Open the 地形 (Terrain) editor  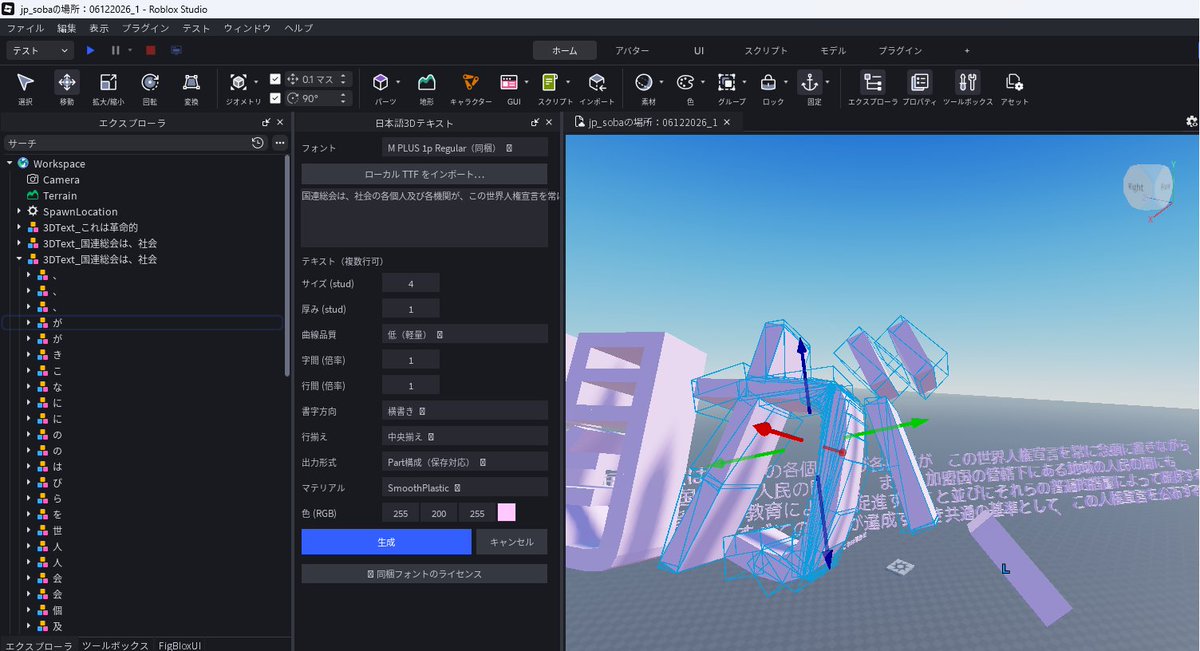427,83
